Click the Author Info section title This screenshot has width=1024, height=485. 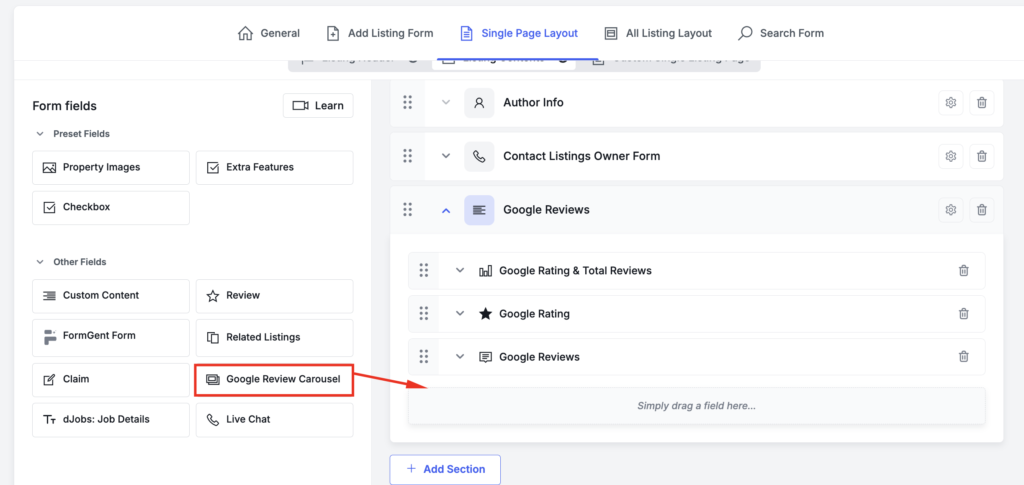click(x=533, y=102)
